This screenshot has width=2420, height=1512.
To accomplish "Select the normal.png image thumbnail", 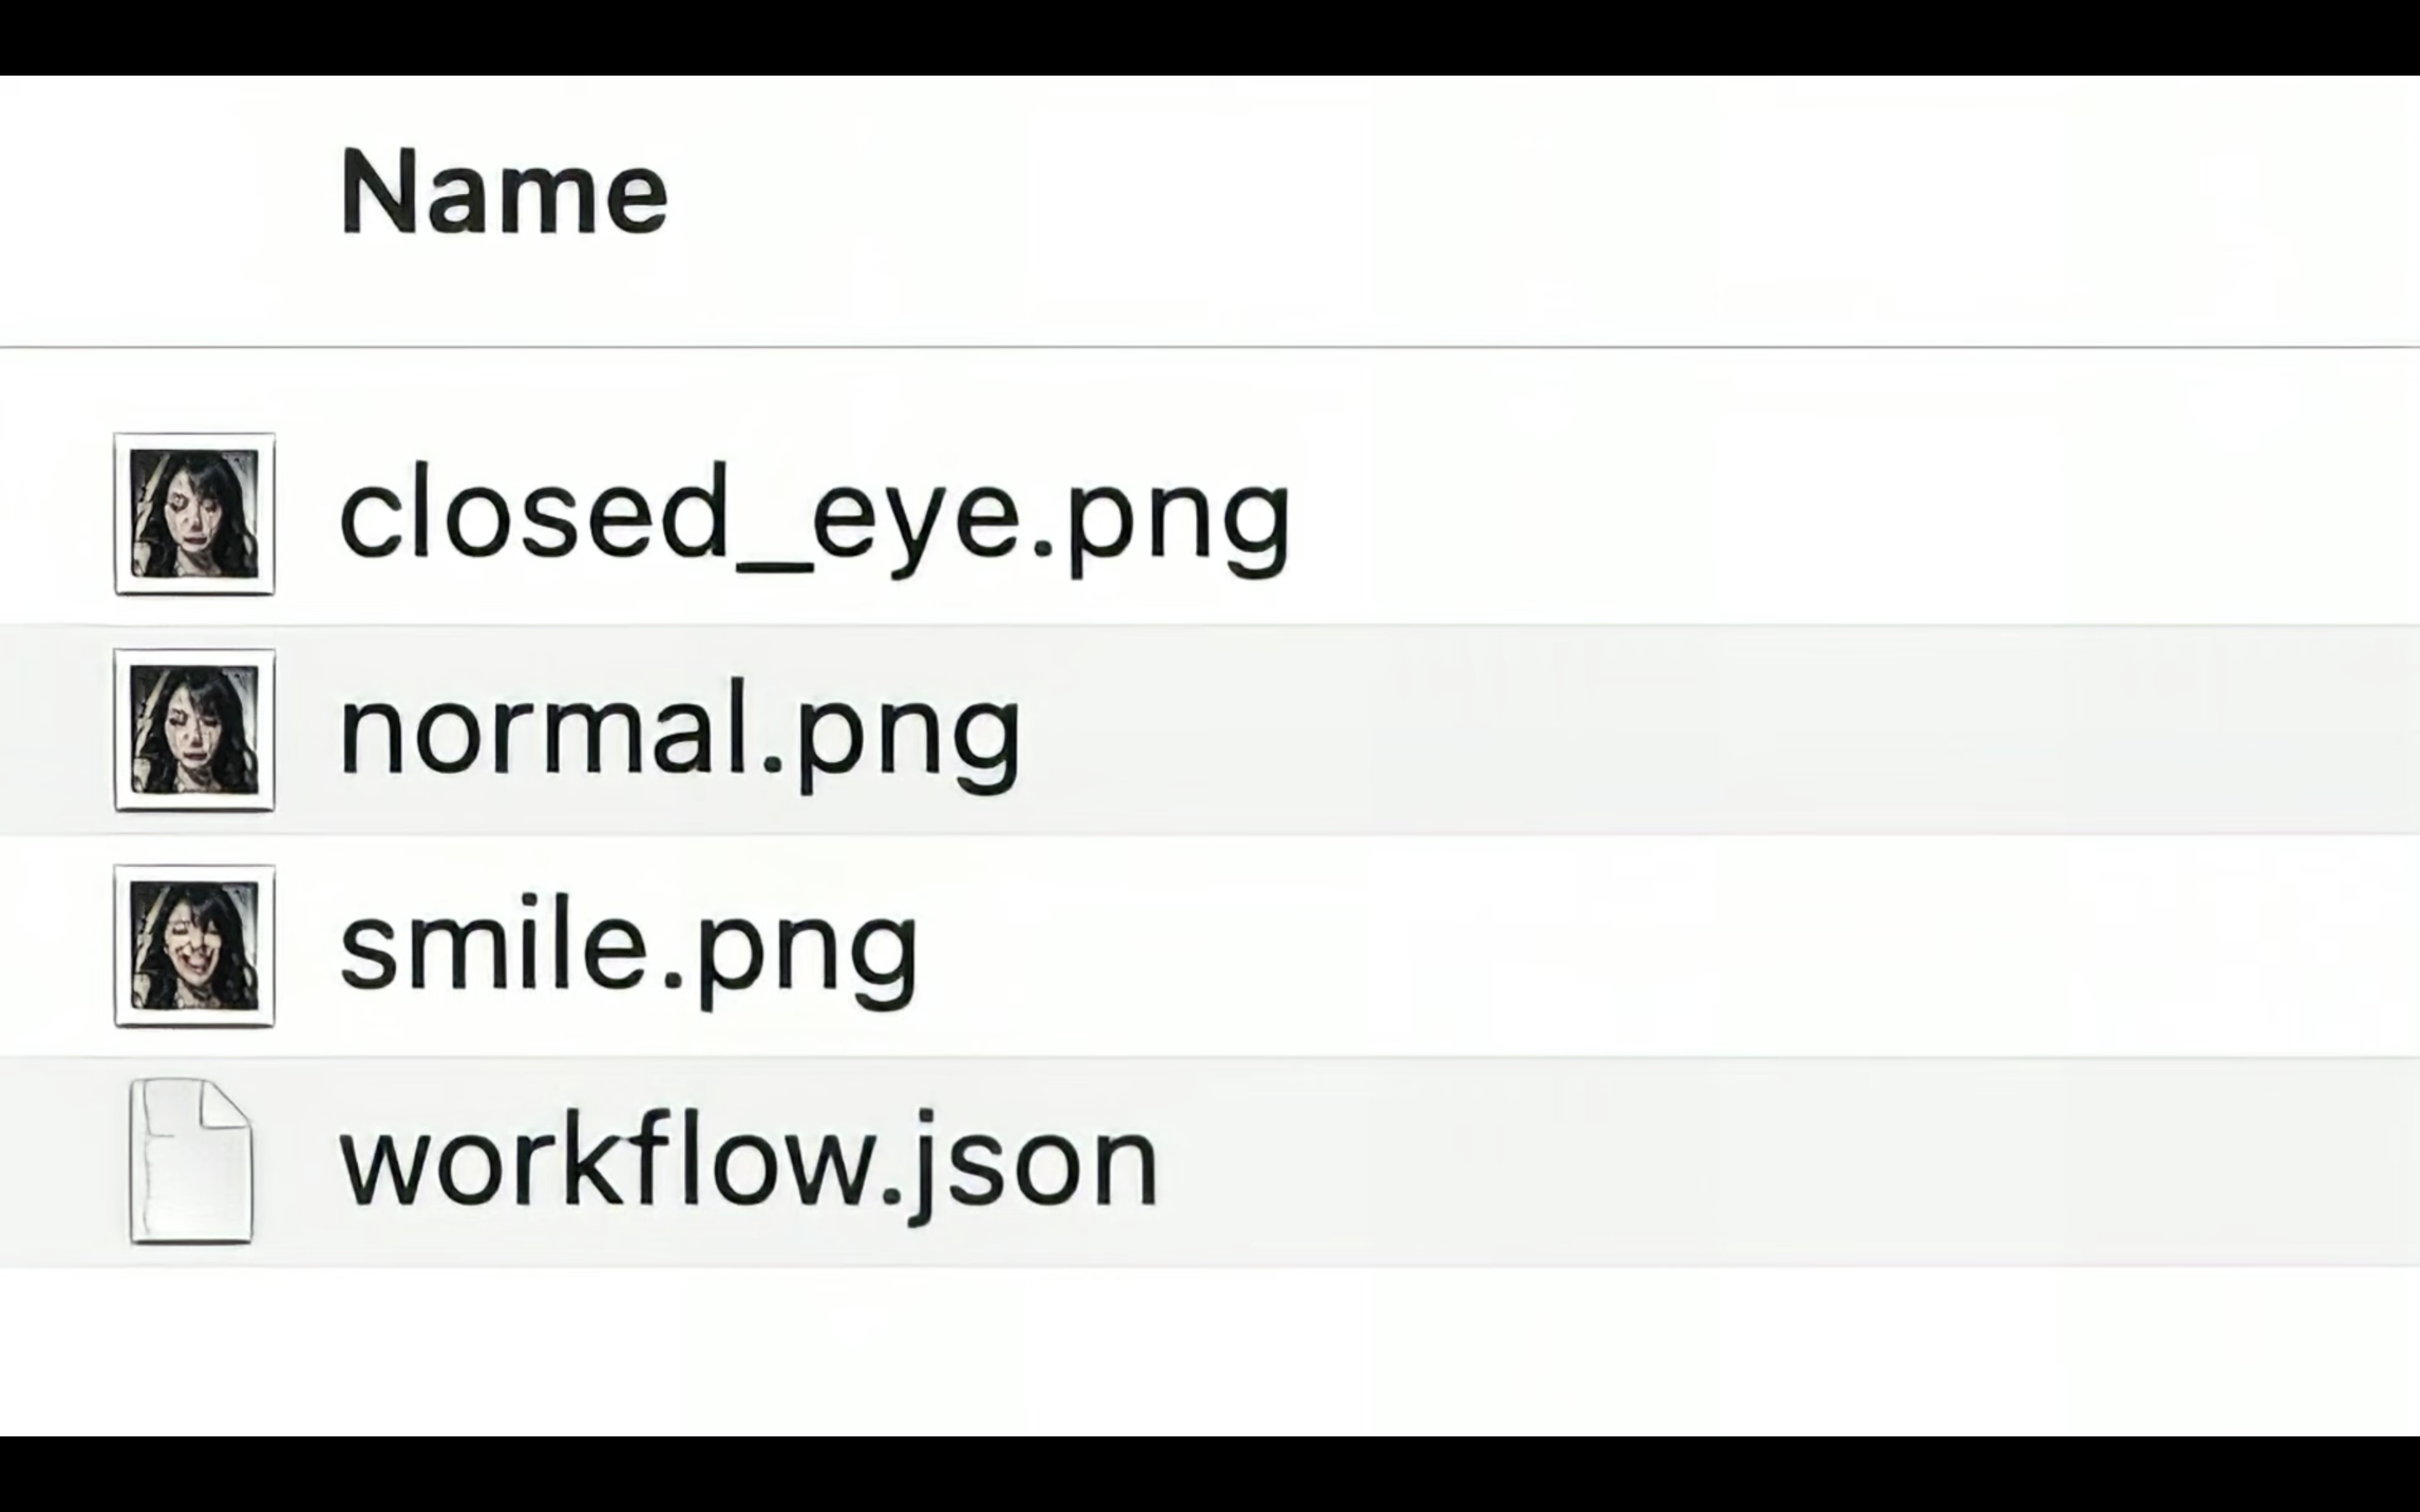I will (x=195, y=730).
